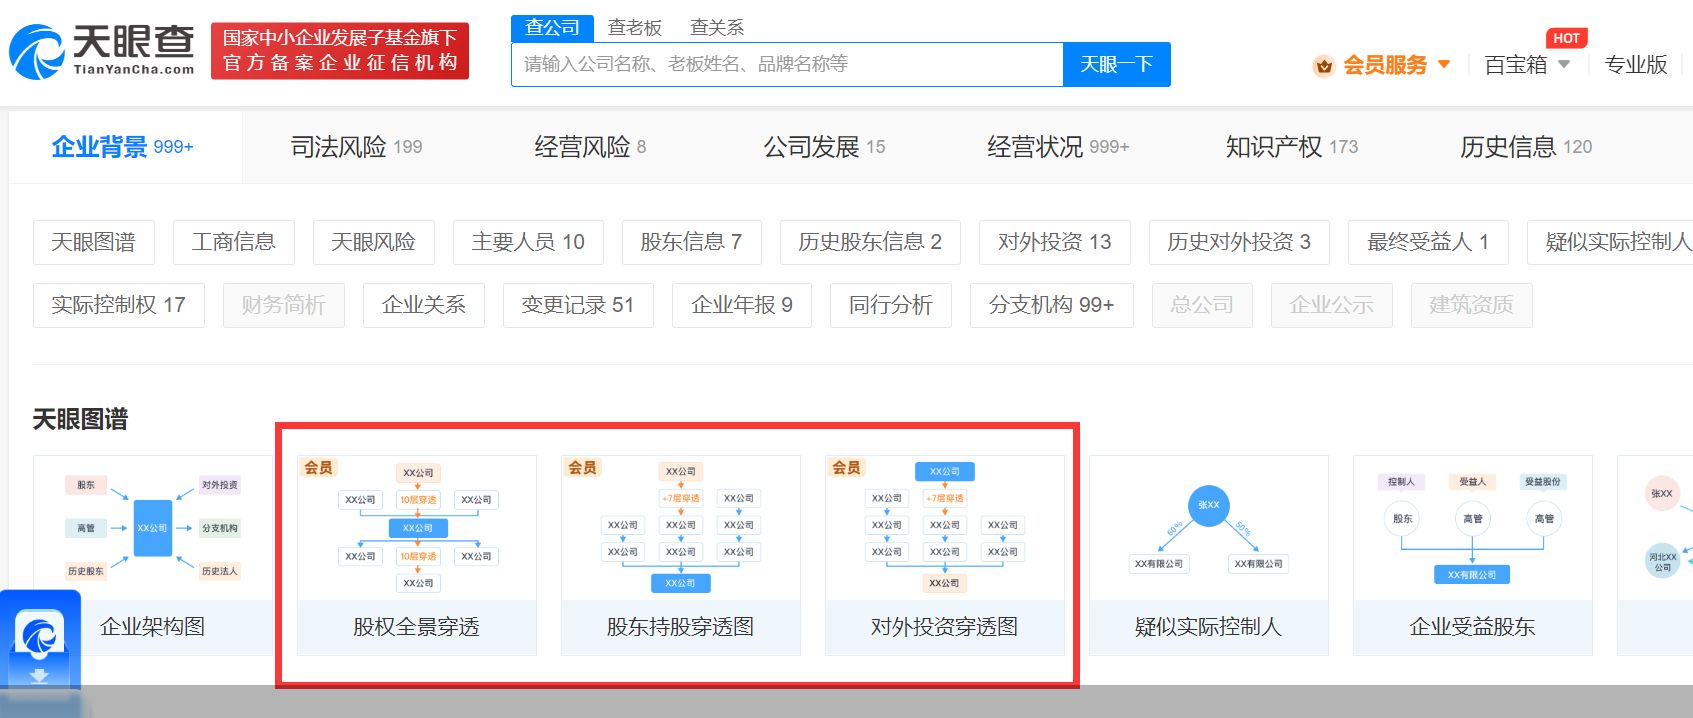Click the 工商信息 filter button
The image size is (1693, 718).
(234, 242)
